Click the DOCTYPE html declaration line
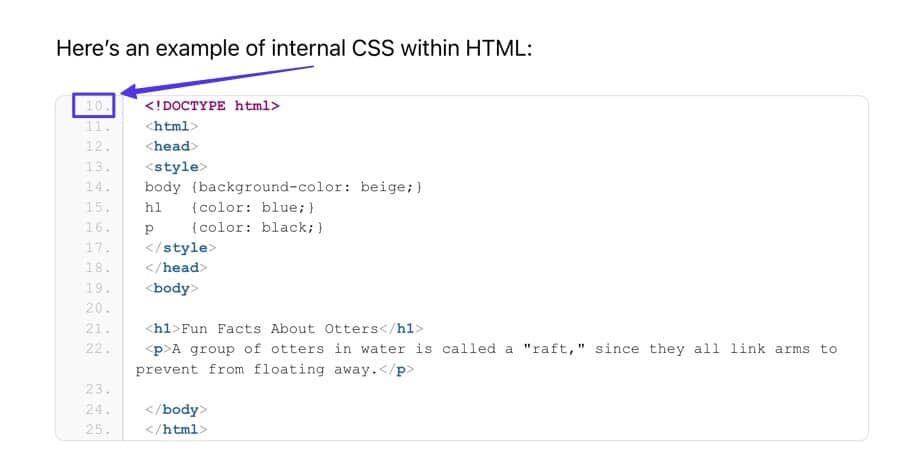900x463 pixels. click(x=212, y=106)
